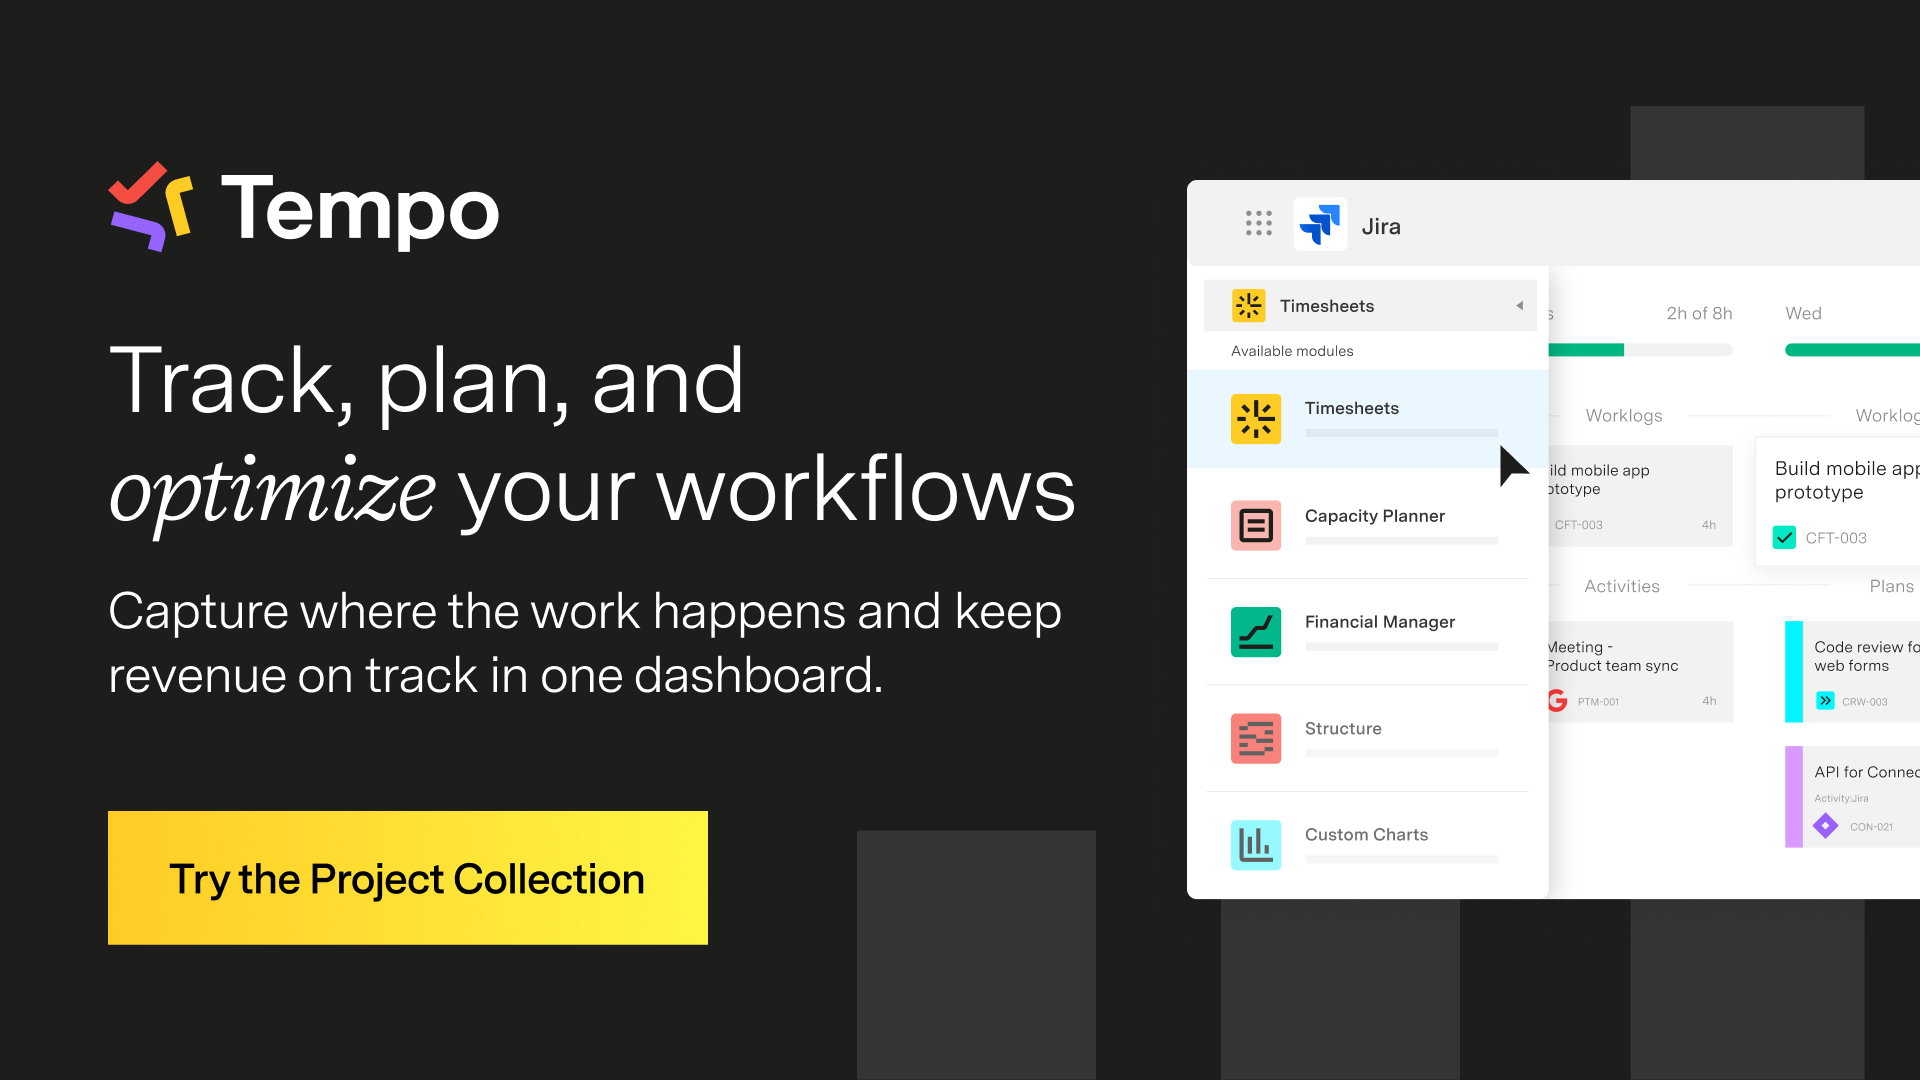This screenshot has height=1080, width=1920.
Task: Click the Jira logo icon
Action: pos(1320,224)
